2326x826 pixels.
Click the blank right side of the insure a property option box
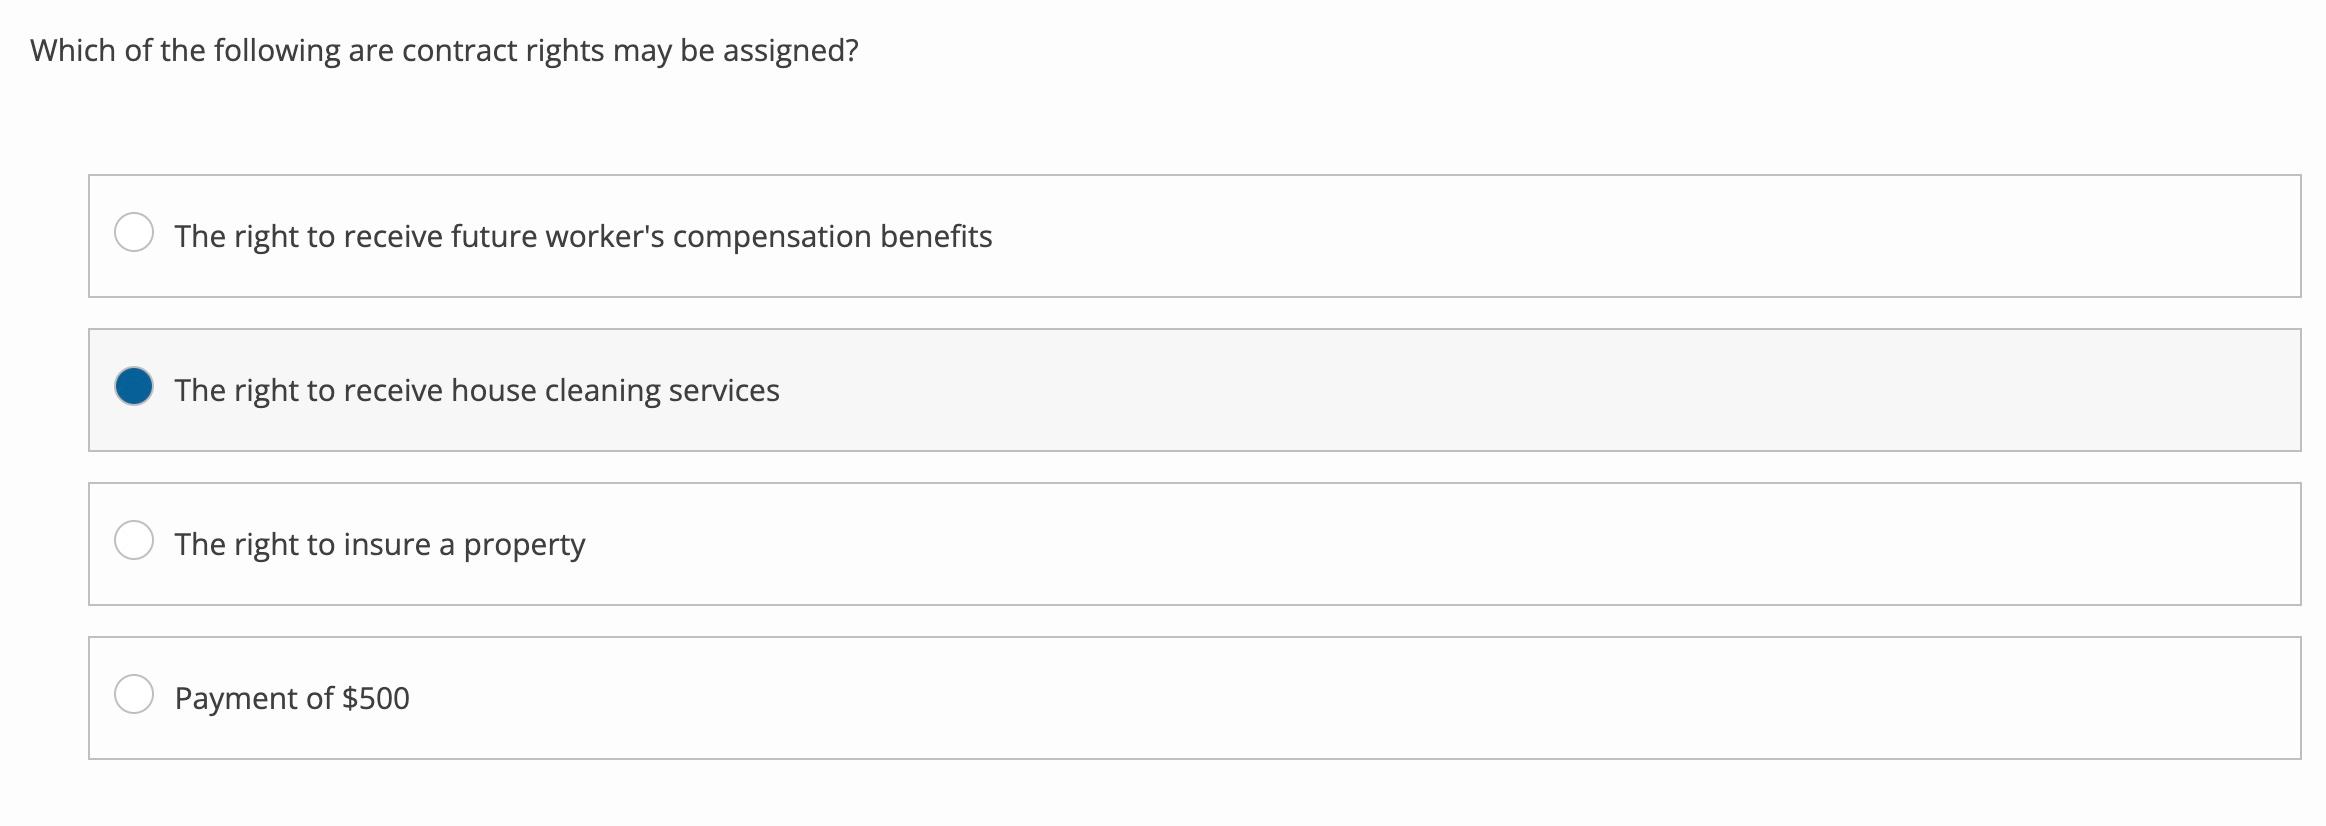coord(1700,545)
